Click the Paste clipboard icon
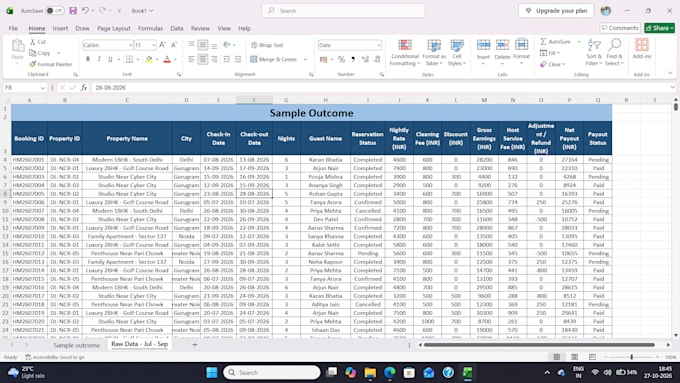The height and width of the screenshot is (383, 680). point(17,46)
